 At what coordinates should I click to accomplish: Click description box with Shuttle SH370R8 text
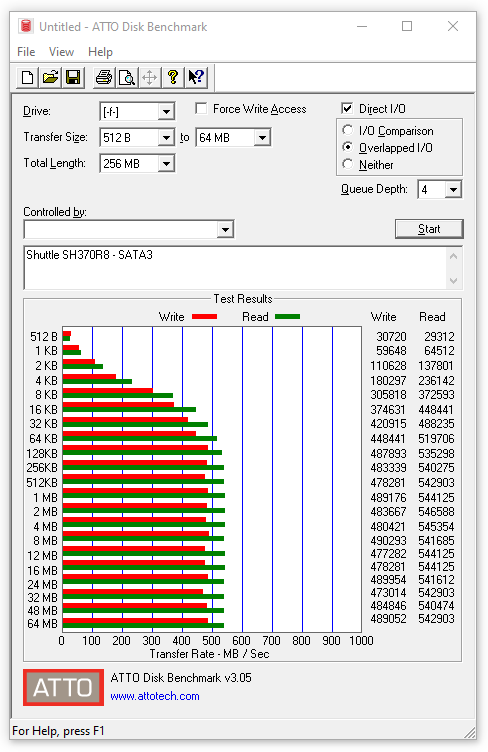pos(235,268)
